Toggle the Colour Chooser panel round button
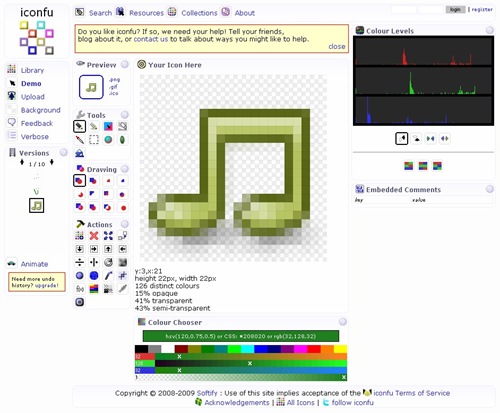 (x=343, y=322)
